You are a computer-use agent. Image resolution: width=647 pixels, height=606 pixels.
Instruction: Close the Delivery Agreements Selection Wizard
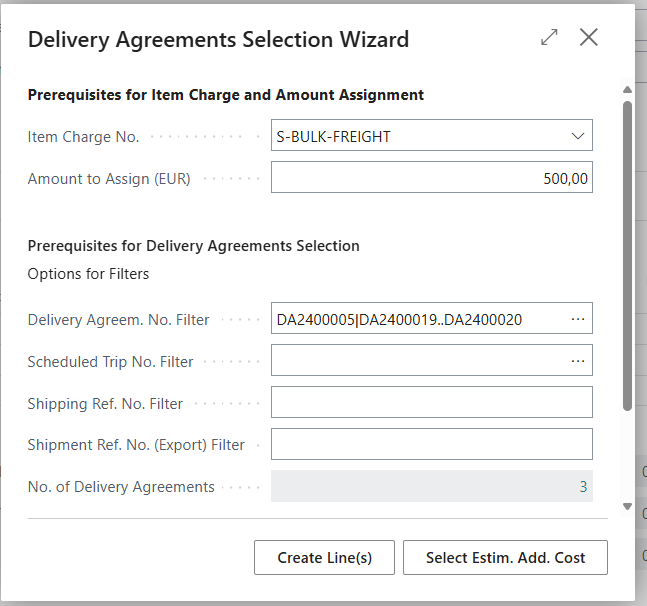tap(589, 38)
